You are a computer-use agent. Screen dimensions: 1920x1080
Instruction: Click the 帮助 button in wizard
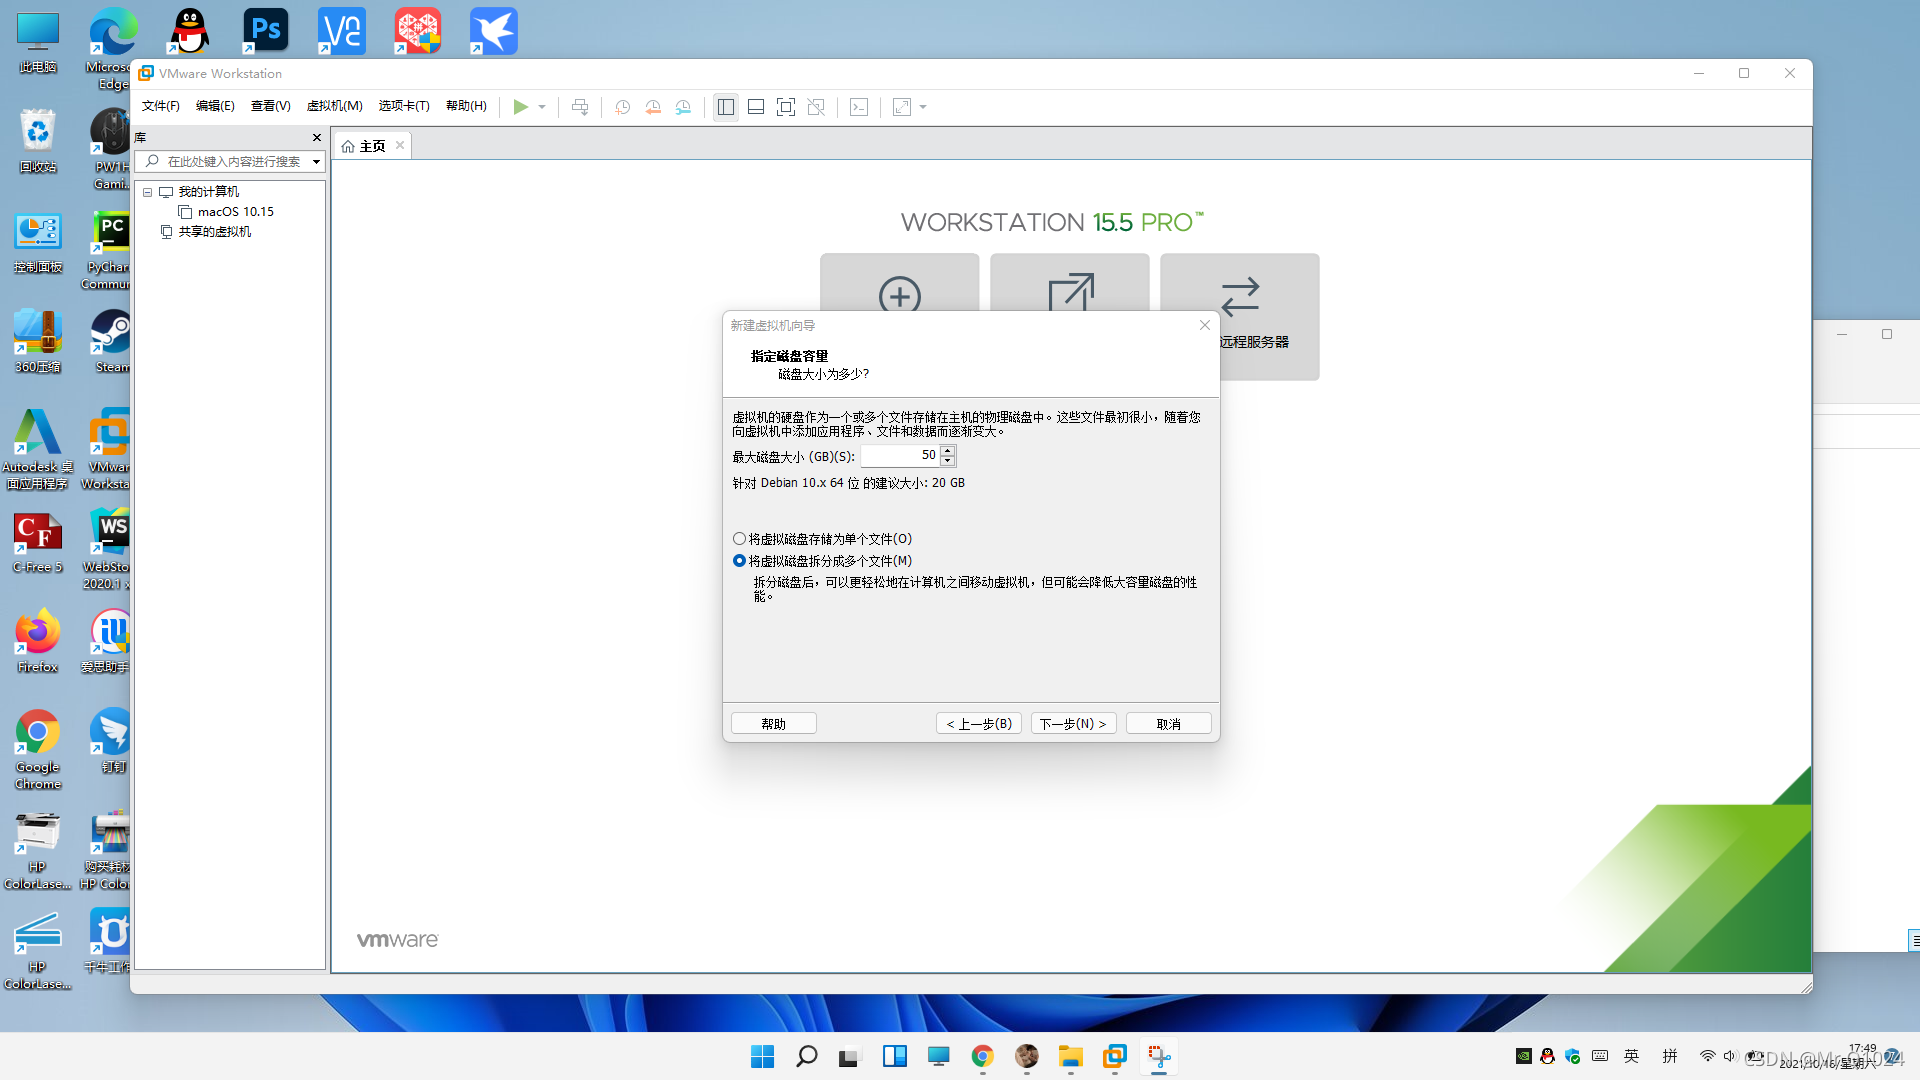point(773,724)
